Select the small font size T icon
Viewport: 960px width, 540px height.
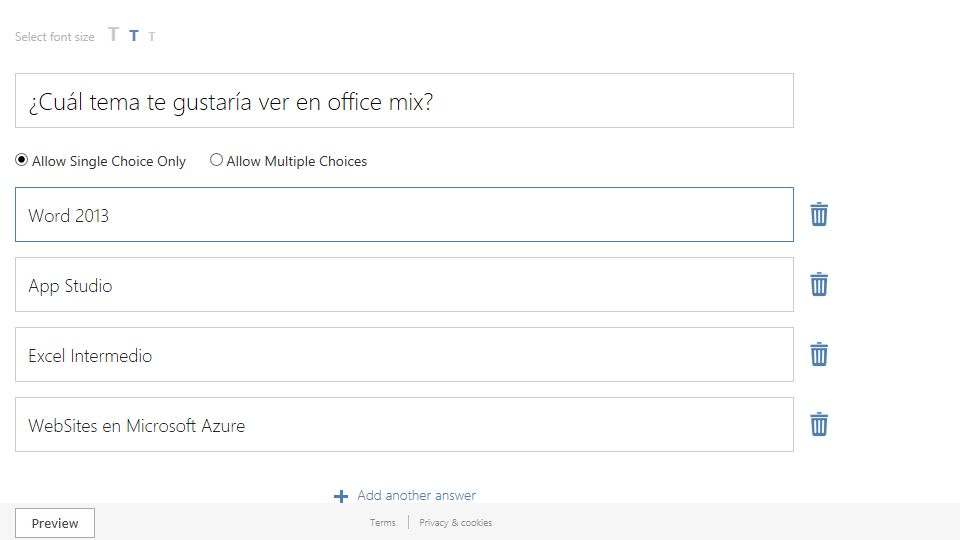tap(152, 37)
